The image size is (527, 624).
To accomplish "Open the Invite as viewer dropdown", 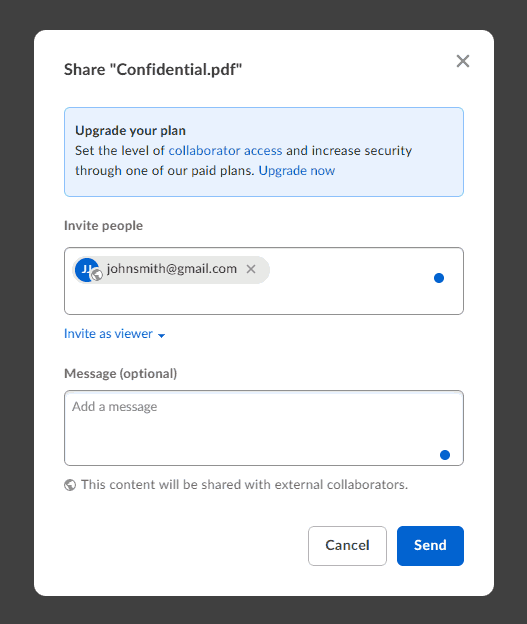I will tap(115, 333).
